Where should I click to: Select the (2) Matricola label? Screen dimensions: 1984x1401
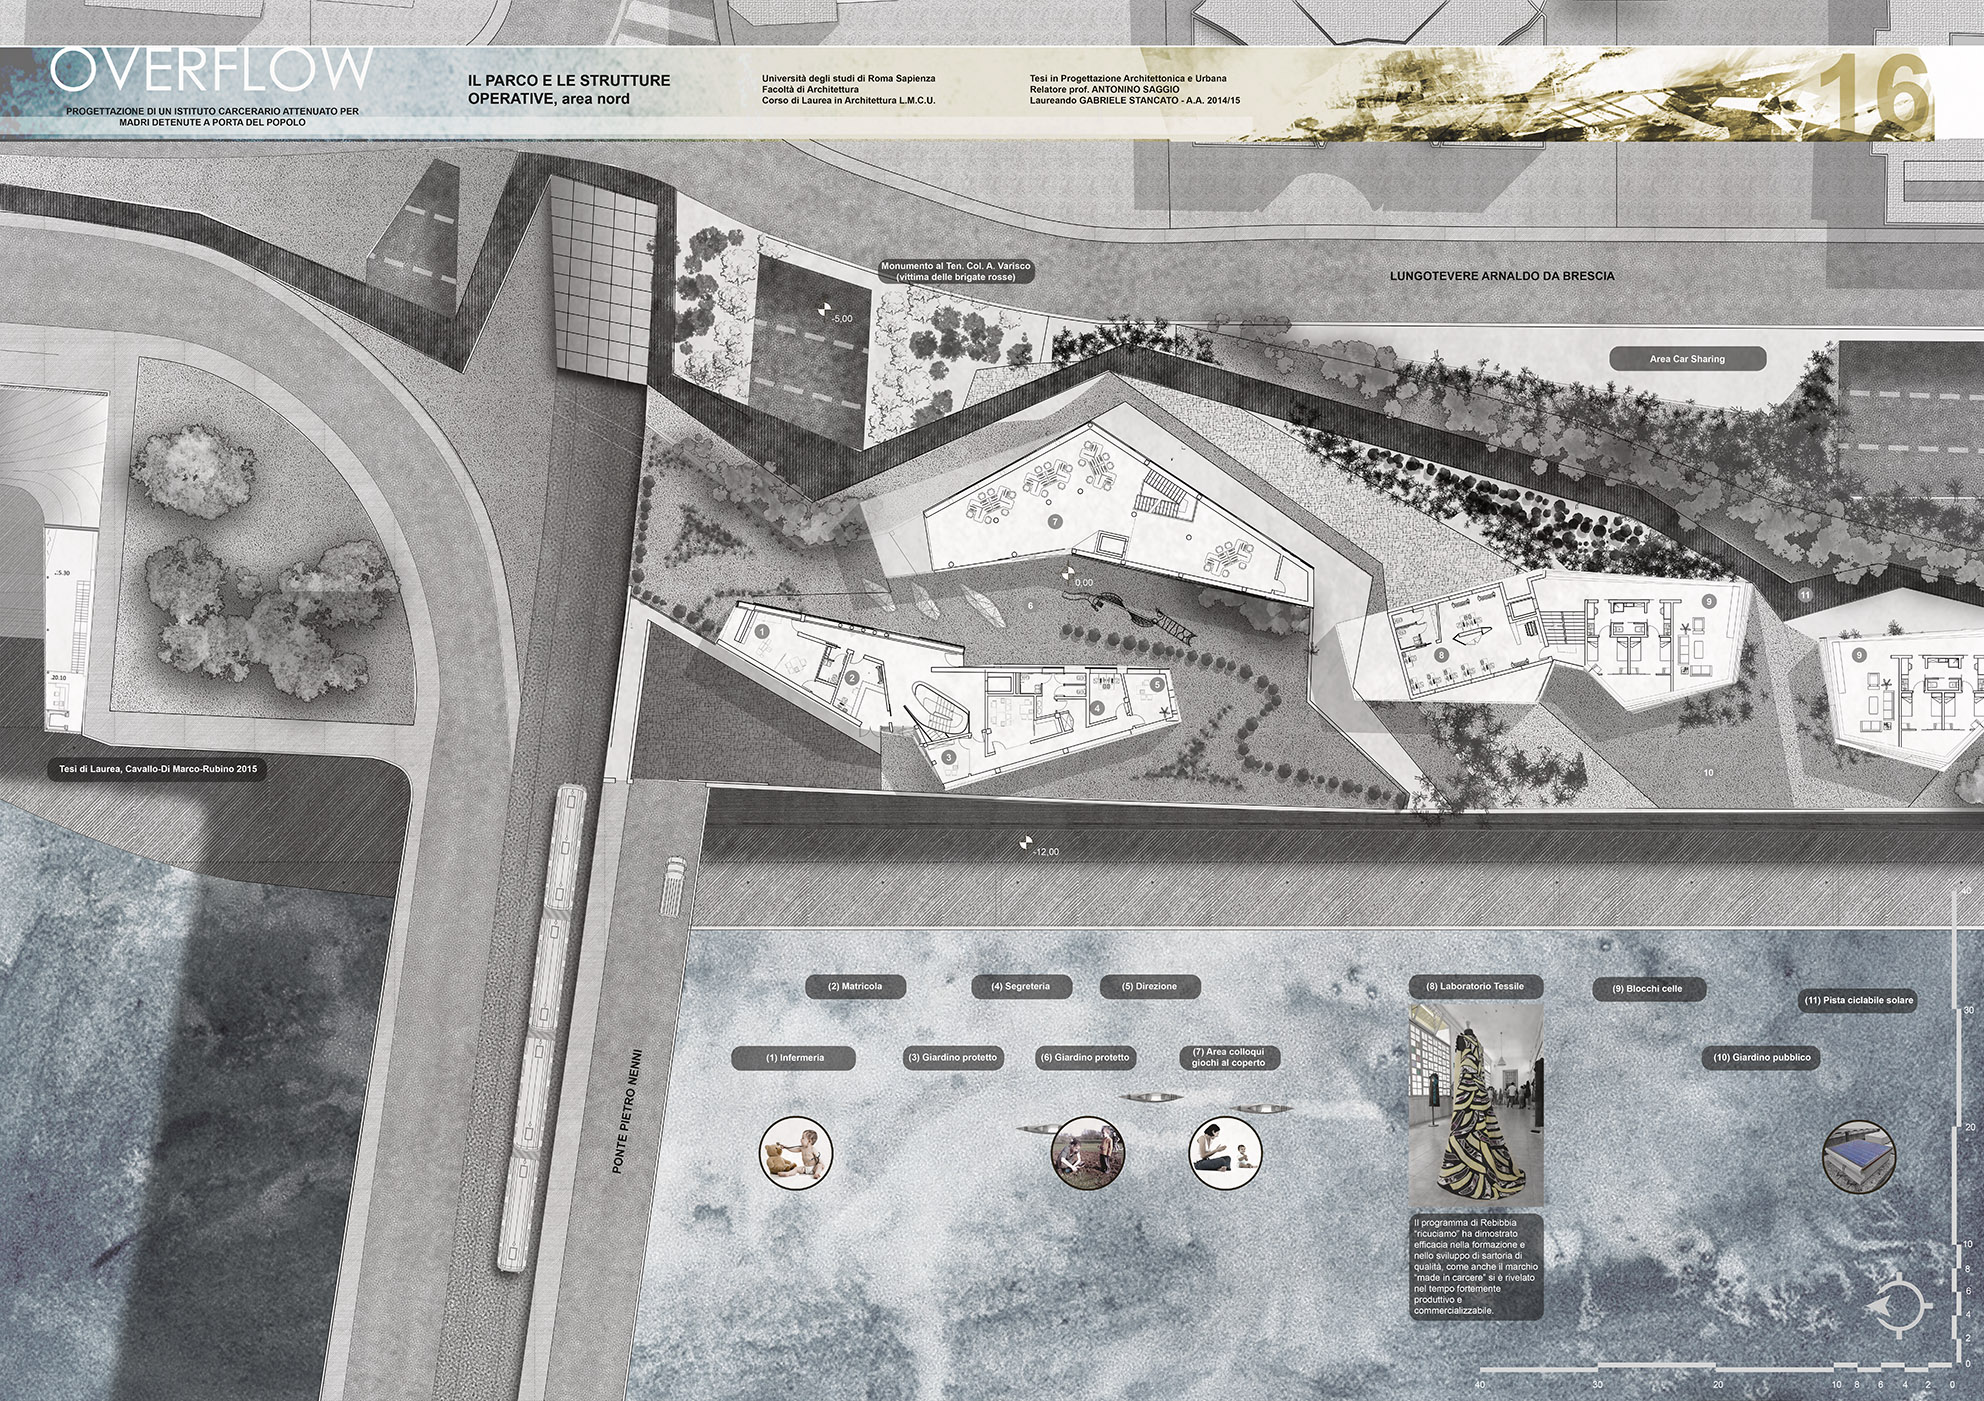pyautogui.click(x=855, y=987)
